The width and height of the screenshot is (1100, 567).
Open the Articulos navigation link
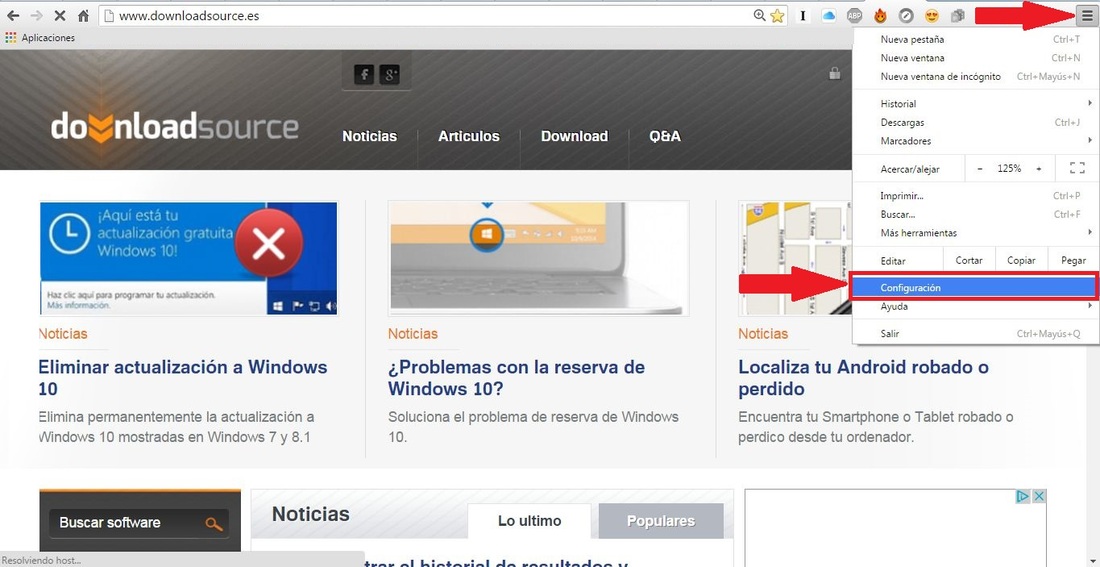click(469, 136)
